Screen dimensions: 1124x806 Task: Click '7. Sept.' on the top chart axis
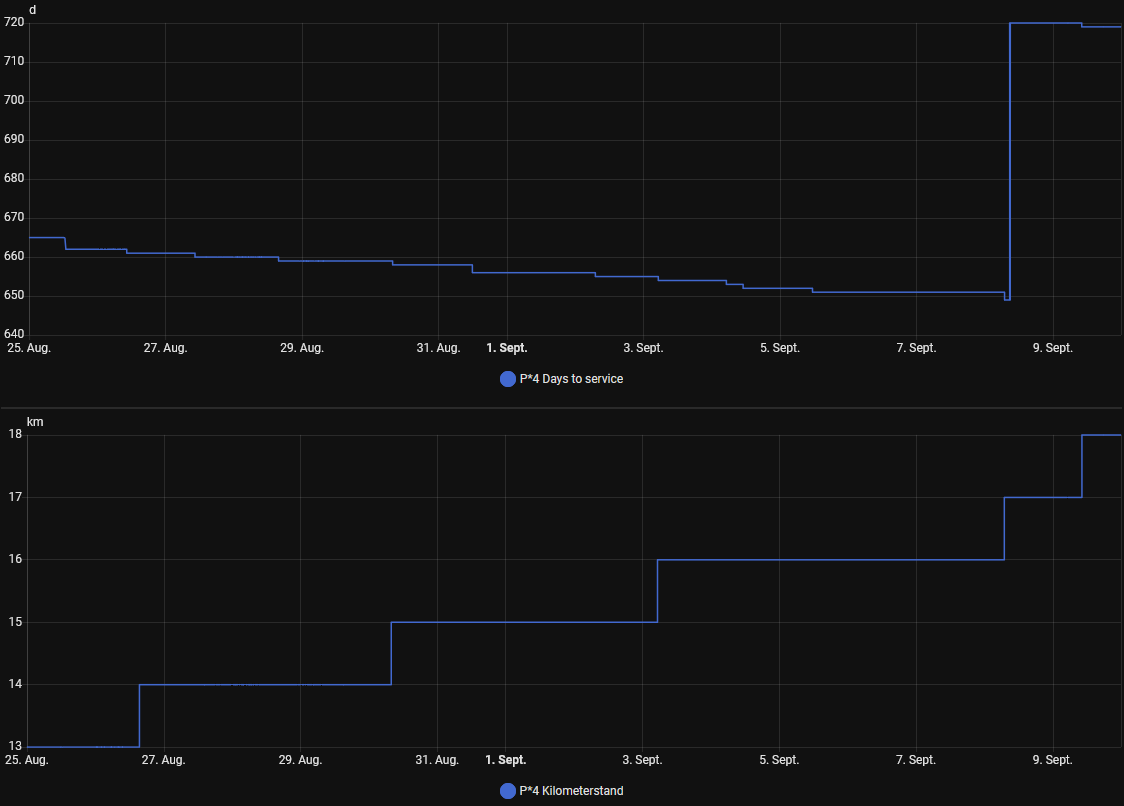916,348
